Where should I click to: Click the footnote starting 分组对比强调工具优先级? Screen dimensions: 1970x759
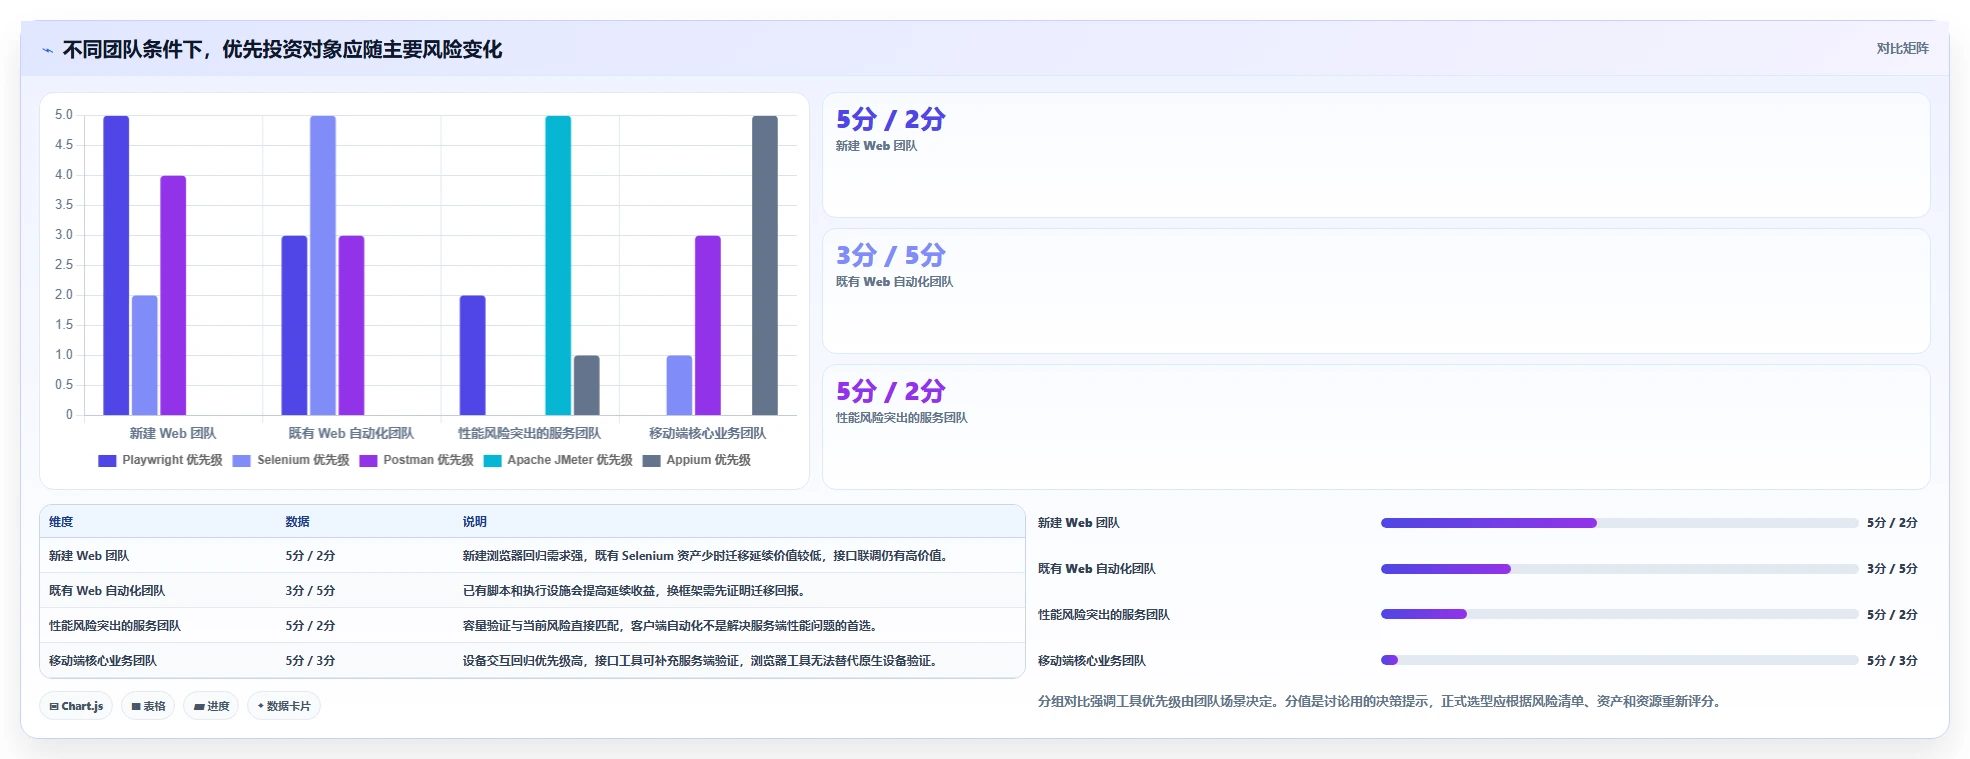pos(1382,702)
